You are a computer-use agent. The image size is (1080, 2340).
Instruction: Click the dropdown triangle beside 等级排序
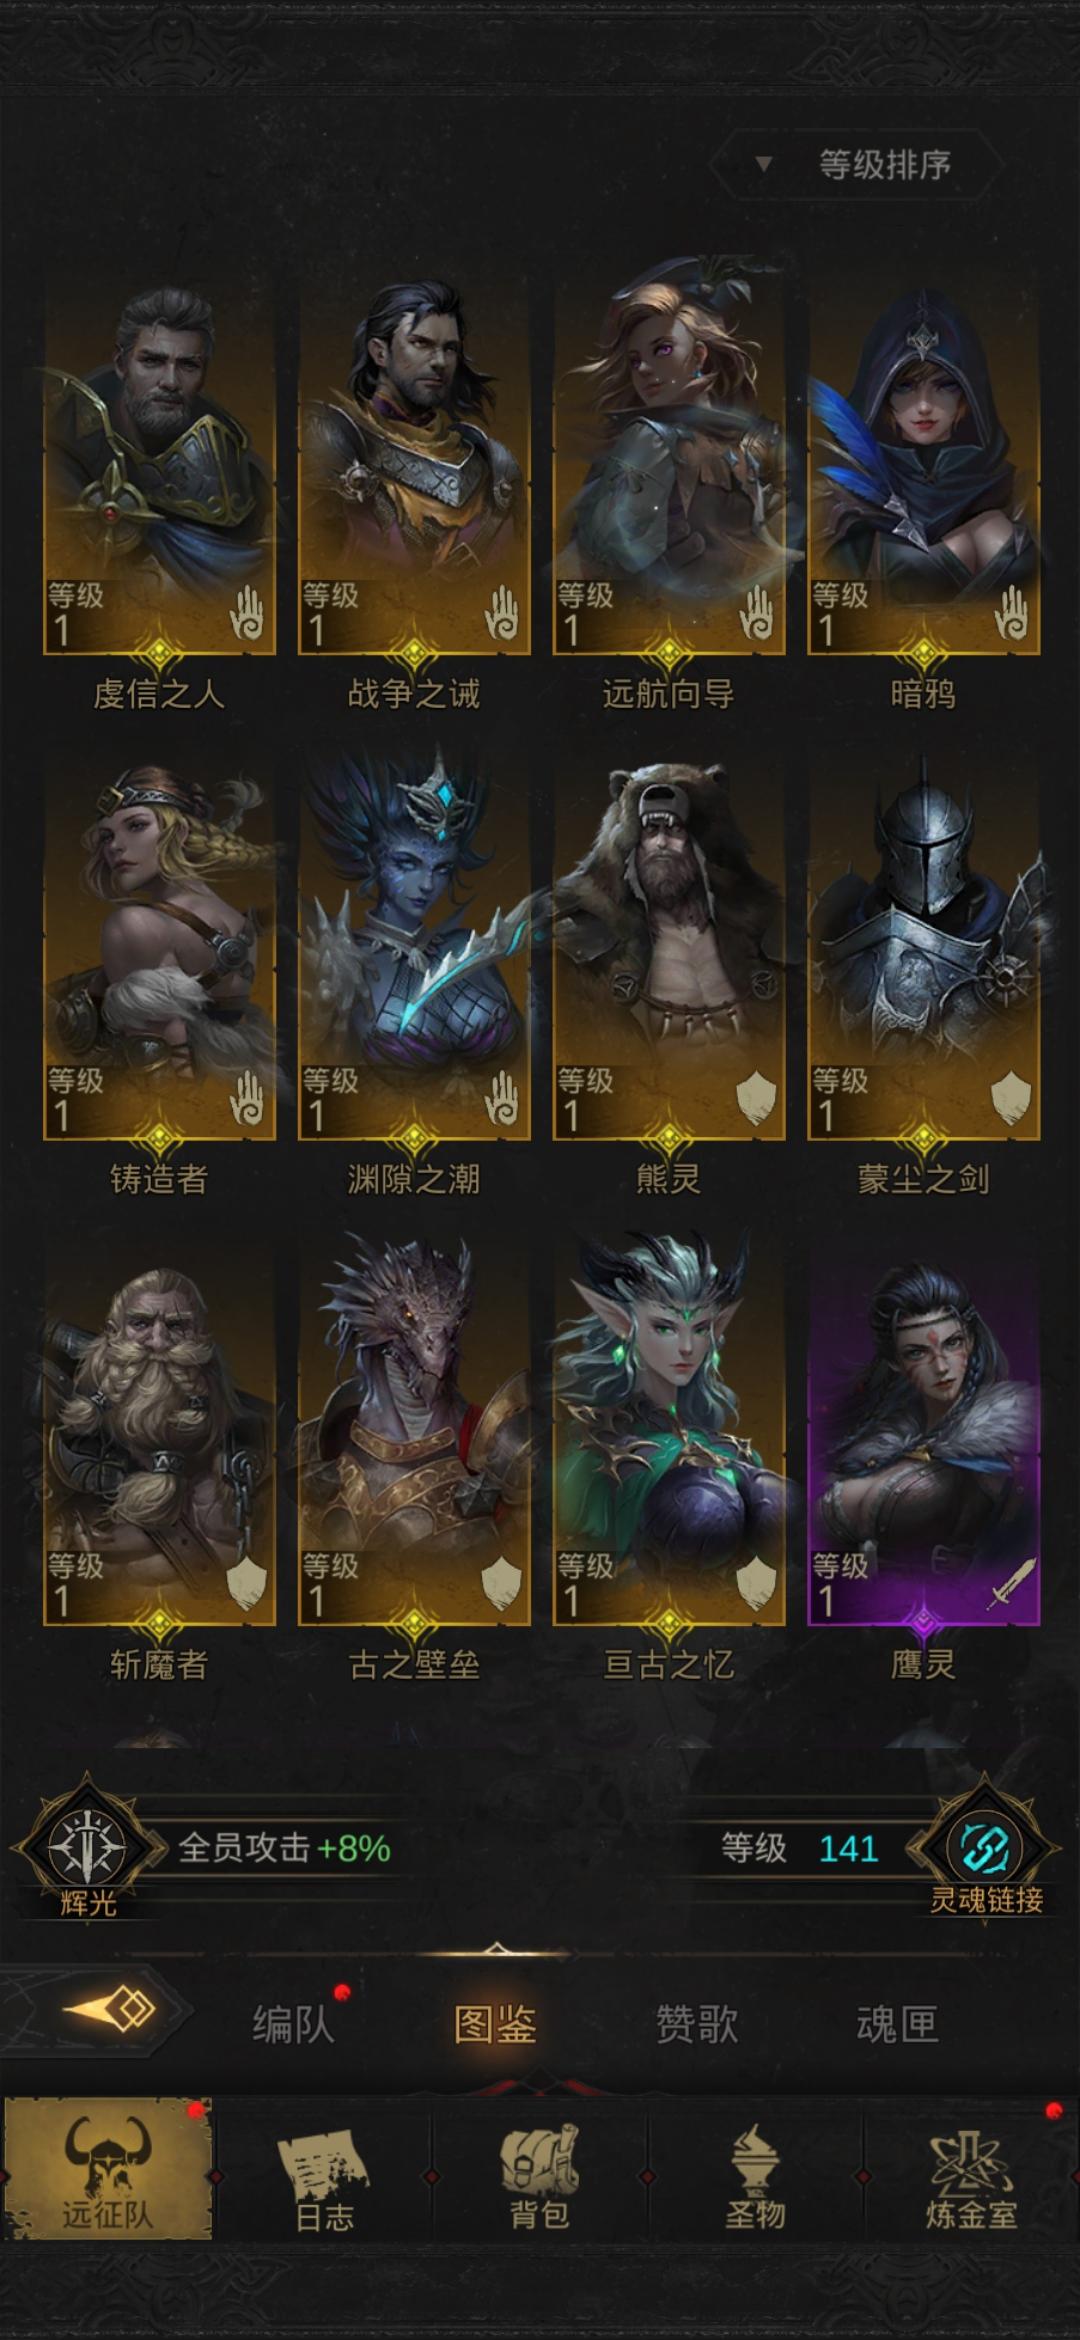[x=764, y=163]
